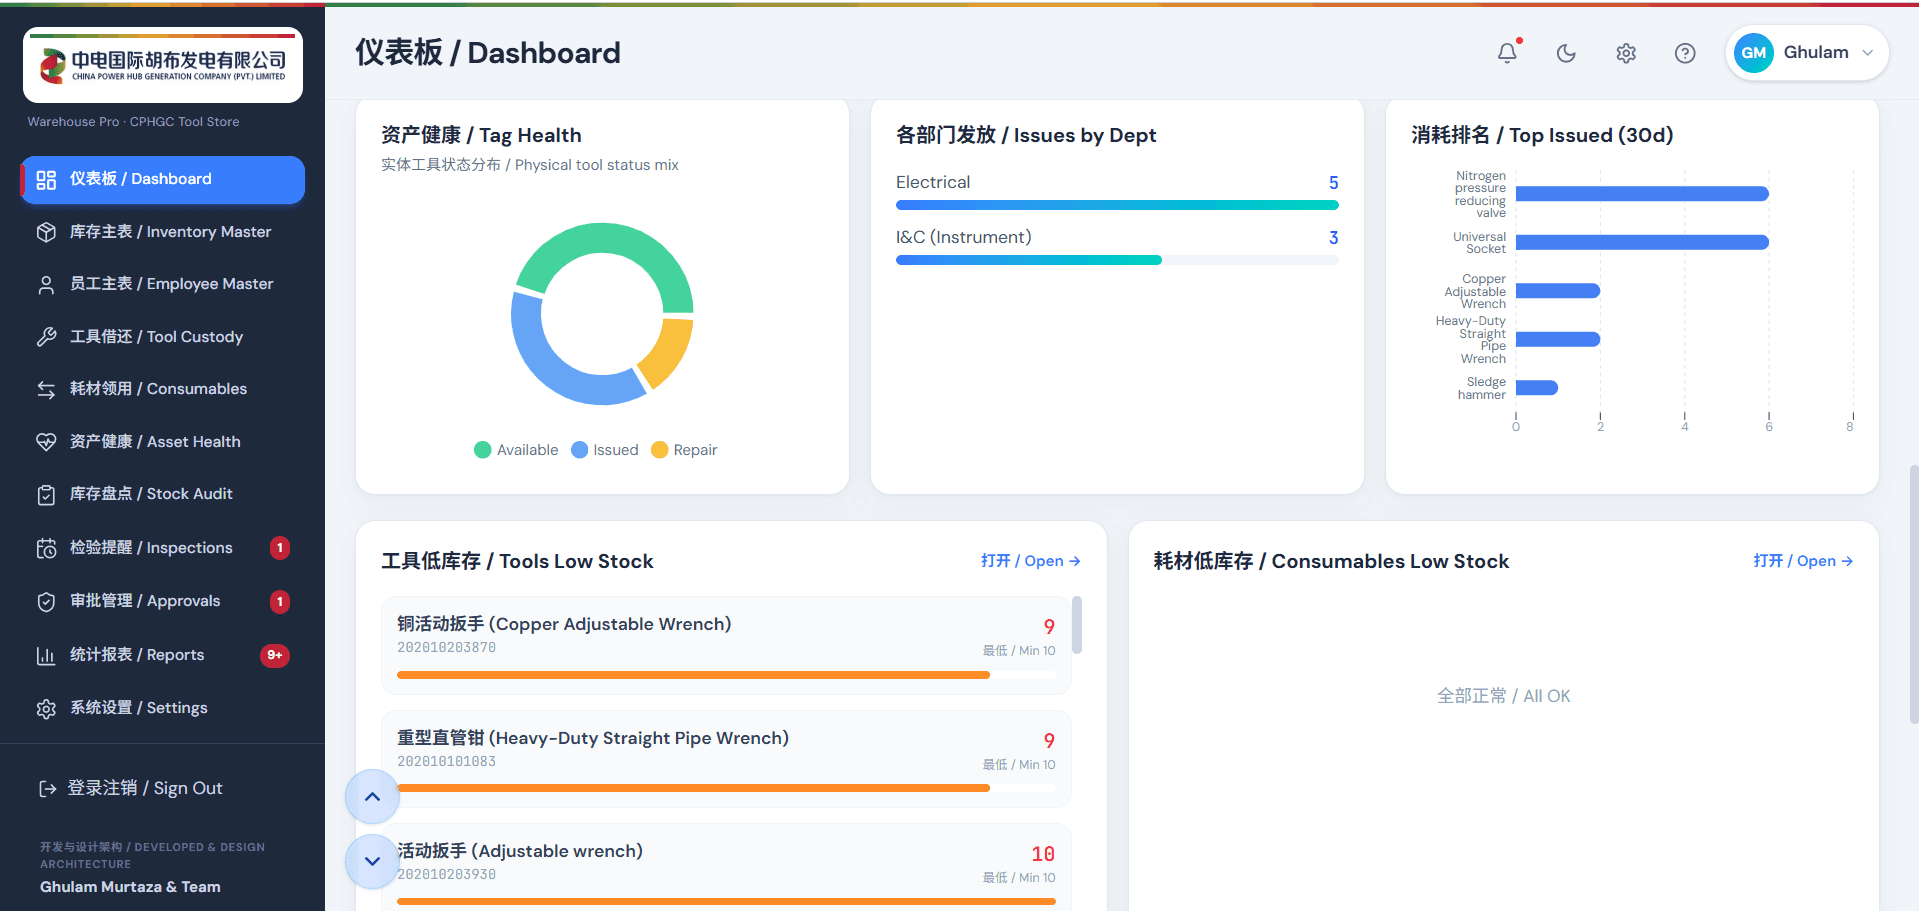Click the Asset Health heart icon
The height and width of the screenshot is (911, 1919).
(46, 442)
